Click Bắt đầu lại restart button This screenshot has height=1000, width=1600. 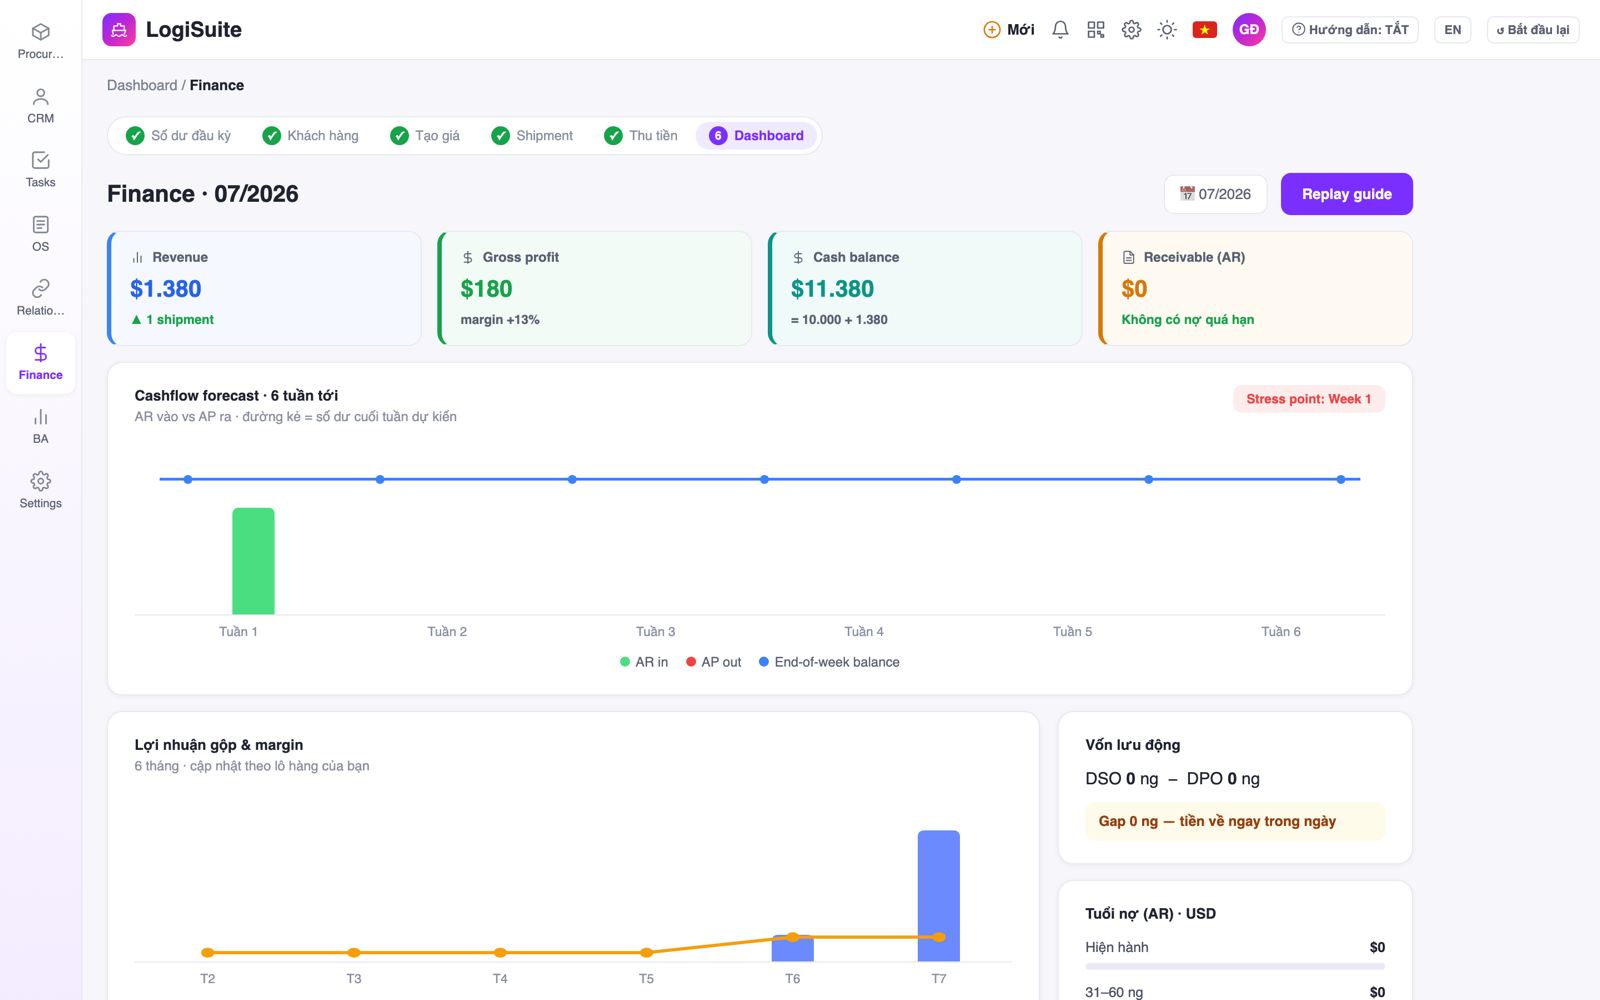(1533, 30)
